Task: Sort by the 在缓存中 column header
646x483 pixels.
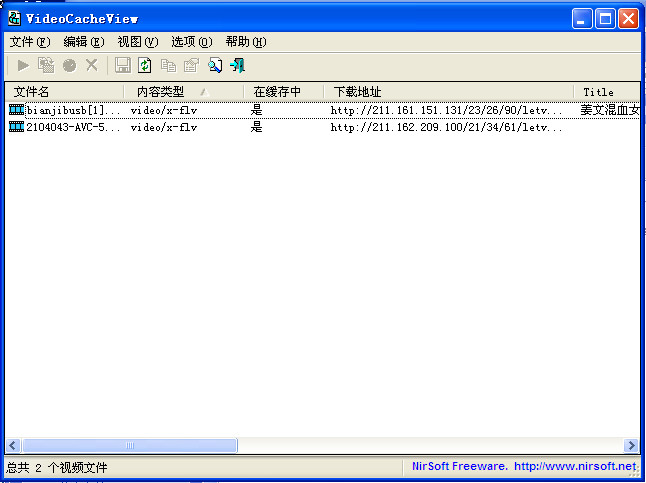Action: [x=284, y=91]
